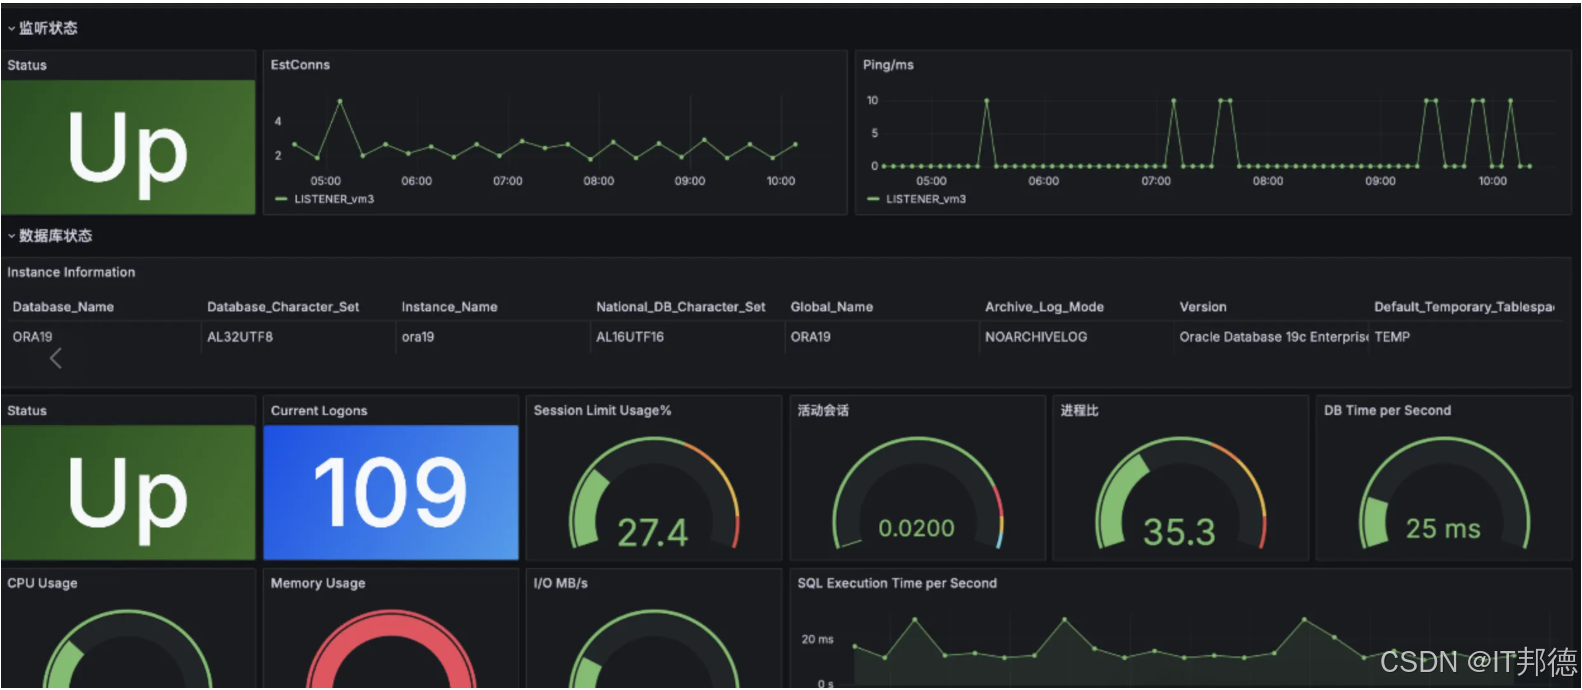Open SQL Execution Time per Second title
This screenshot has height=690, width=1582.
[x=897, y=583]
